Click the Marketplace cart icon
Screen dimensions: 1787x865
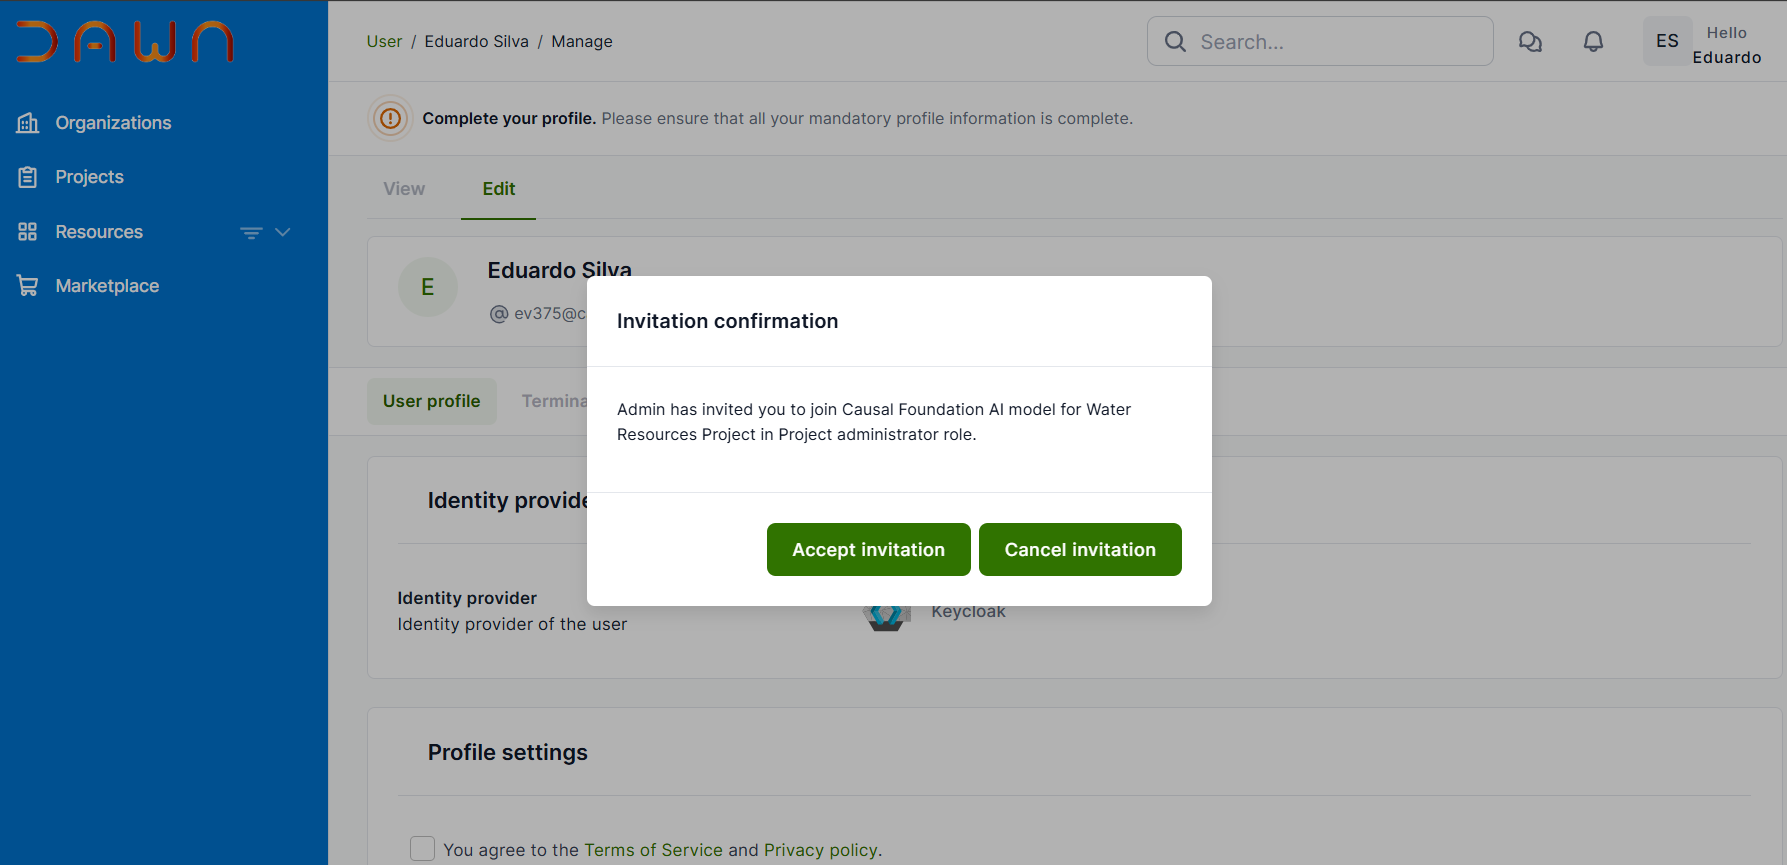click(x=28, y=286)
